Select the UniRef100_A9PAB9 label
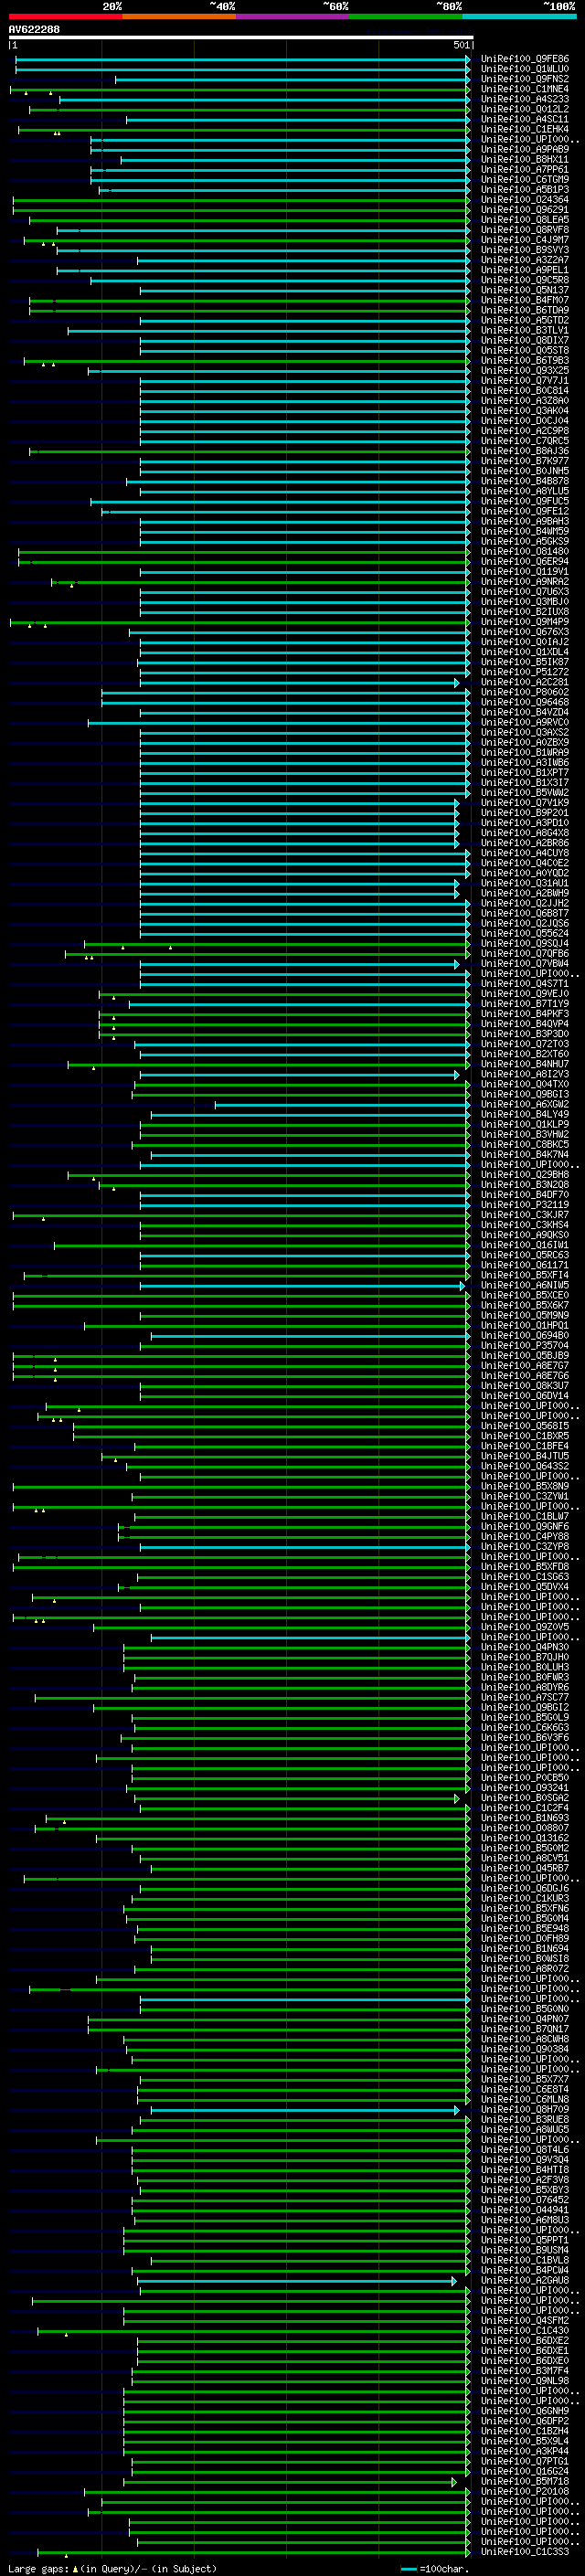The image size is (585, 2576). [525, 149]
